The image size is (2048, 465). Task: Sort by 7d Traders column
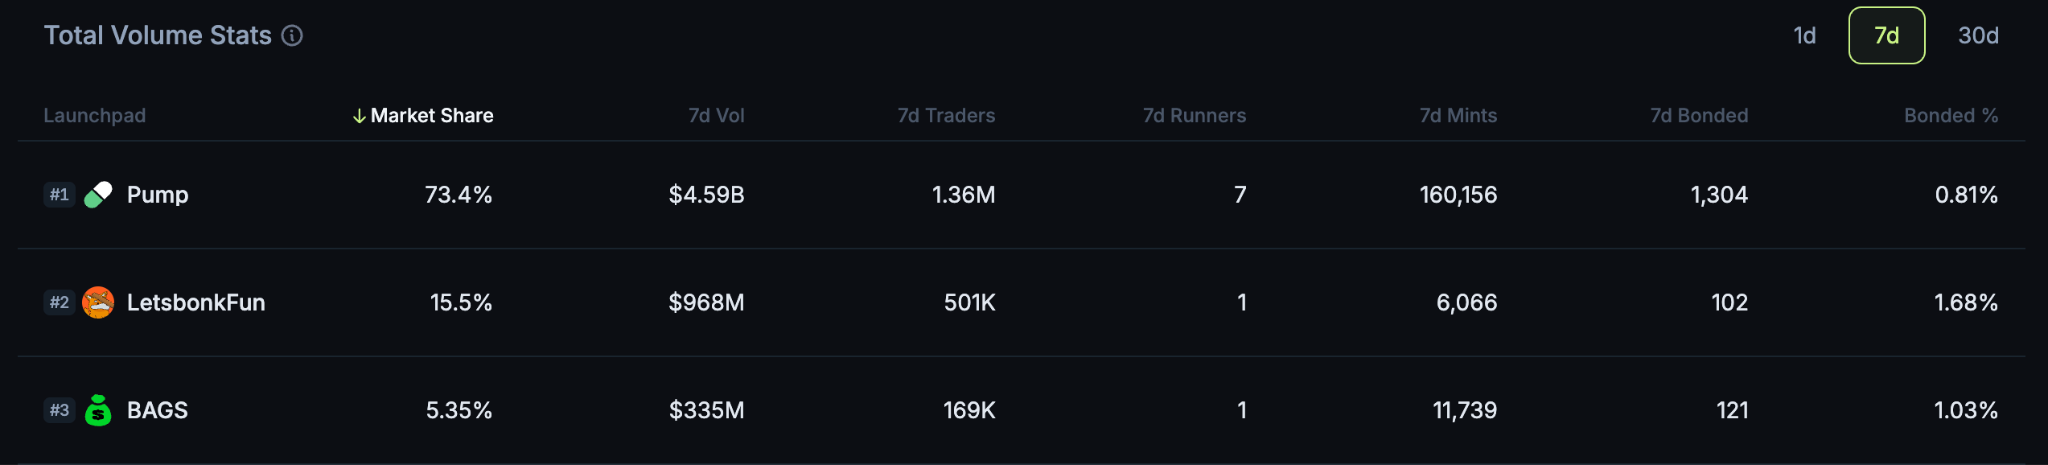click(x=946, y=116)
